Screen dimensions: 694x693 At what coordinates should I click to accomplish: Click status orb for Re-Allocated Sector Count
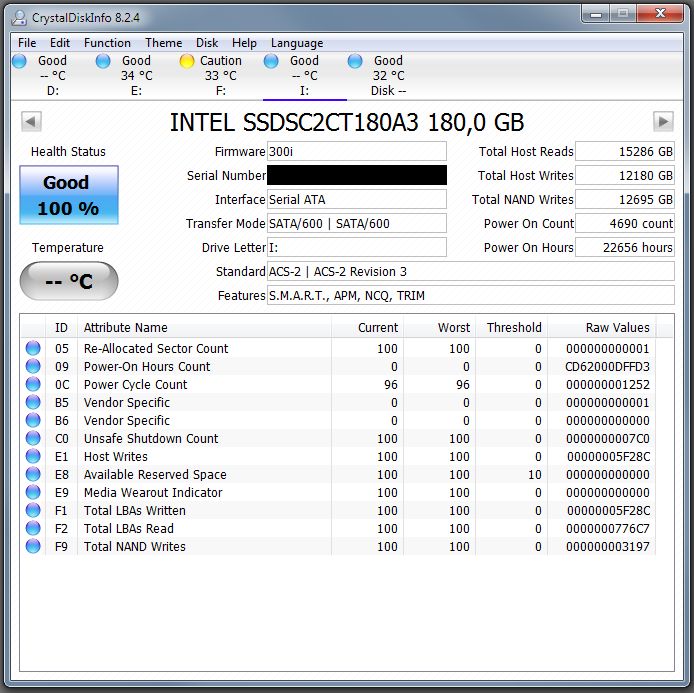point(33,348)
